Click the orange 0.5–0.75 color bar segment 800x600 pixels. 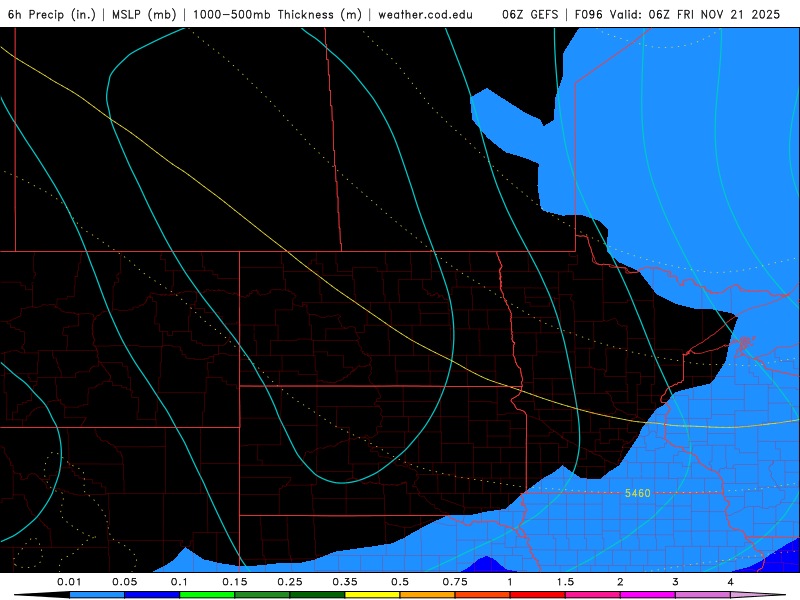click(428, 595)
